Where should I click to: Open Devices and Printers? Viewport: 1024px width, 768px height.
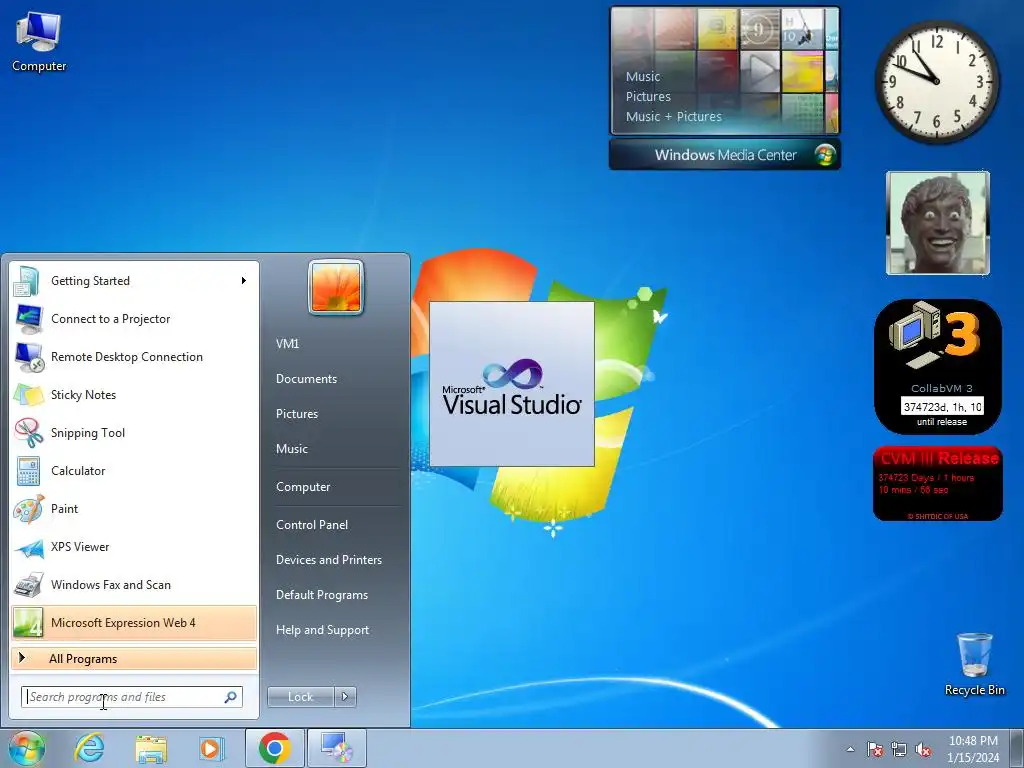[x=329, y=560]
